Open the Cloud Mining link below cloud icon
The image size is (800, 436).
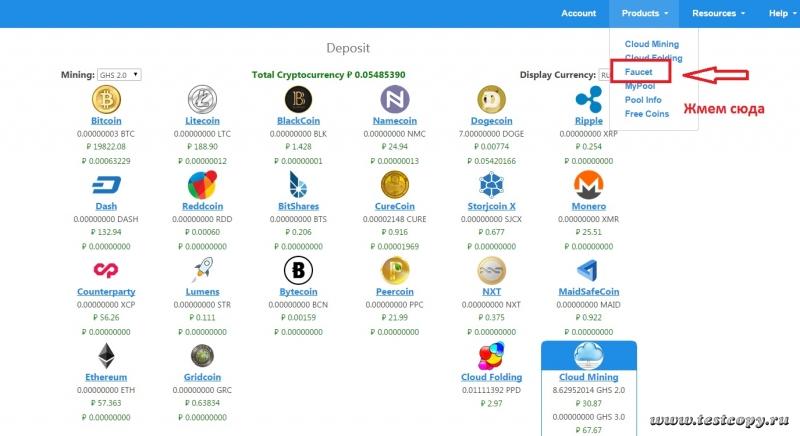click(x=588, y=377)
